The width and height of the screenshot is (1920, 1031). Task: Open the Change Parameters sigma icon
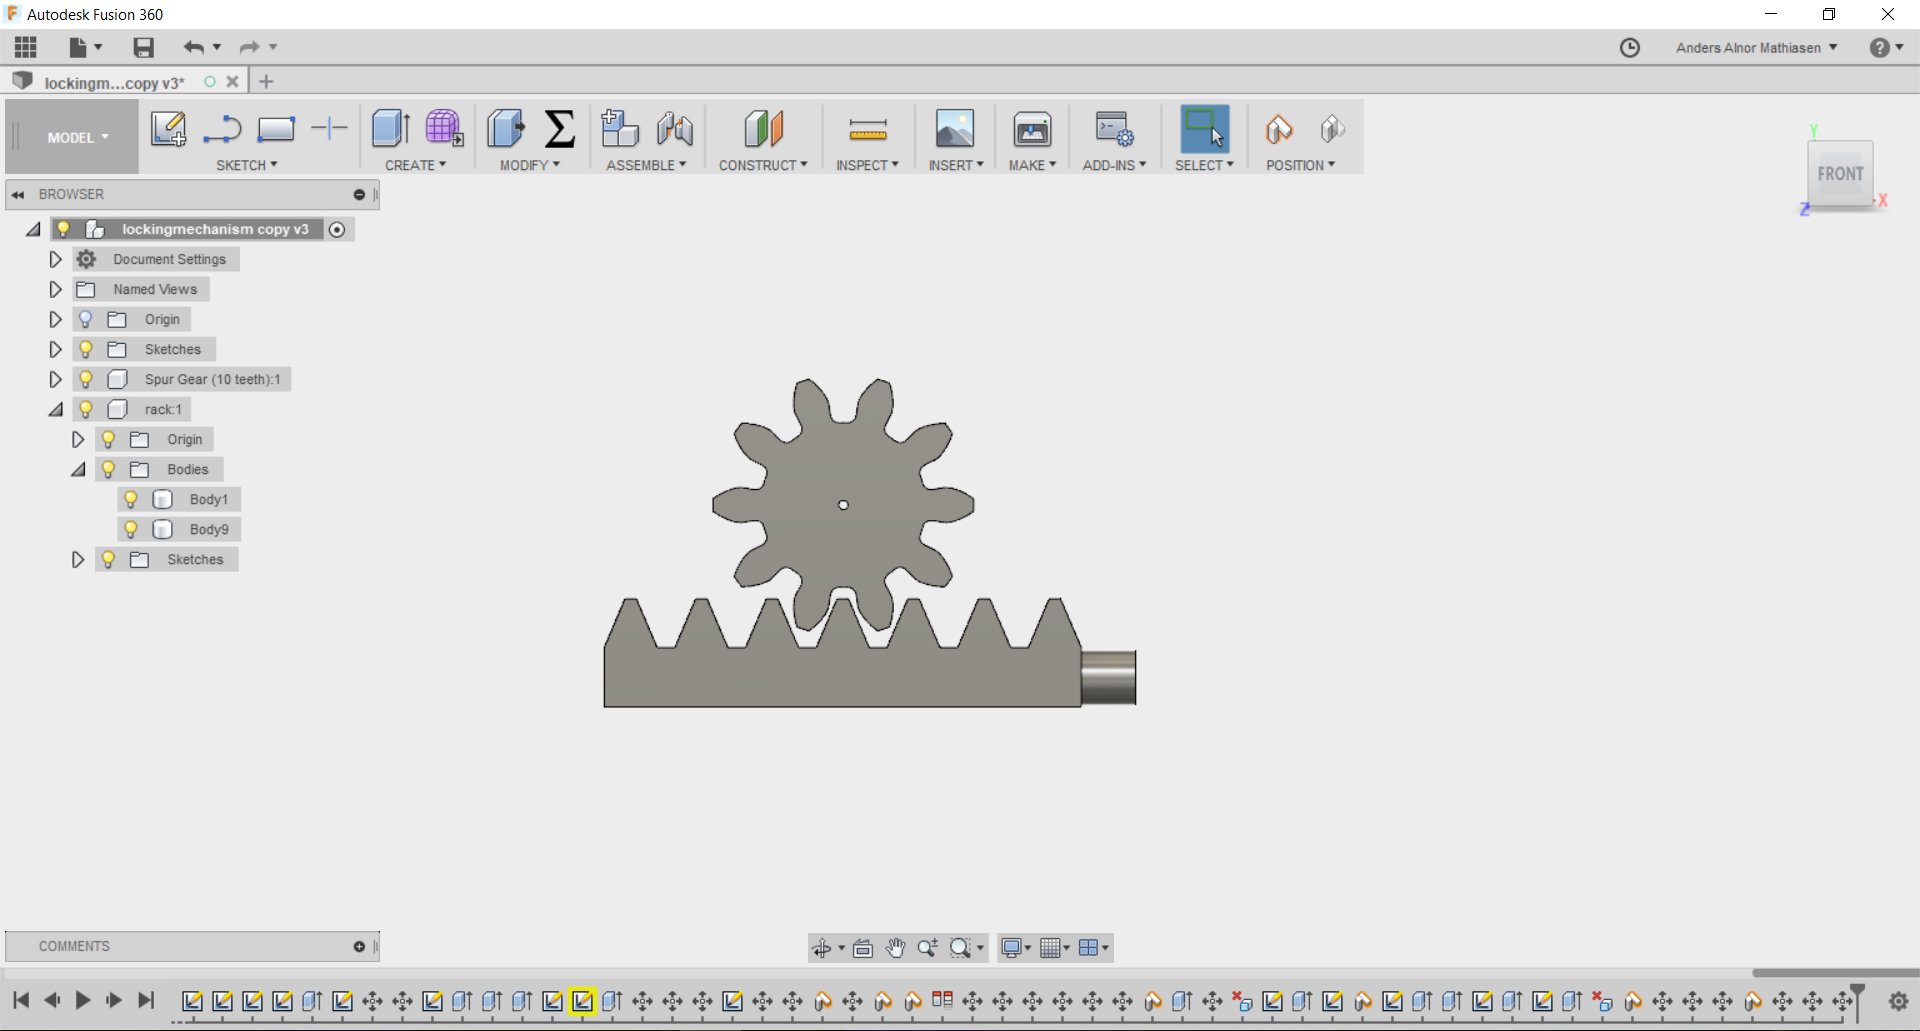tap(560, 129)
